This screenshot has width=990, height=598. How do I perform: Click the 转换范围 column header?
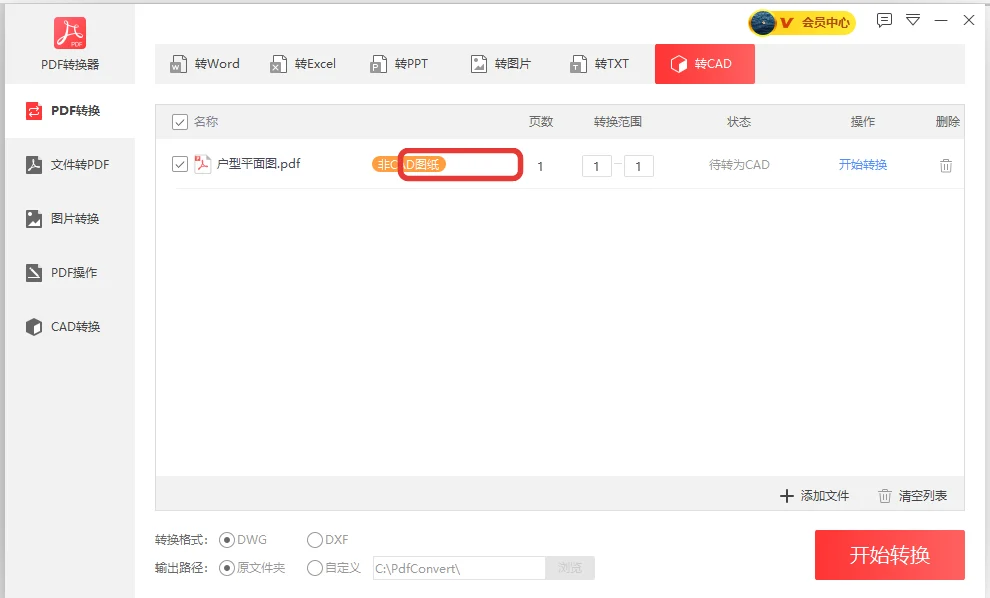click(x=617, y=122)
